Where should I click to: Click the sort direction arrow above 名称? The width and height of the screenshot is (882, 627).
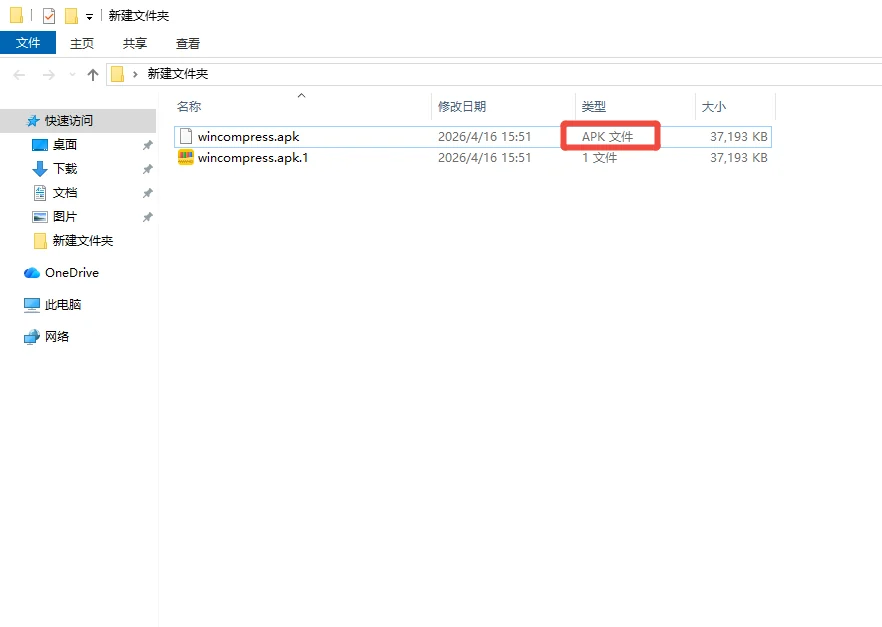click(x=302, y=96)
